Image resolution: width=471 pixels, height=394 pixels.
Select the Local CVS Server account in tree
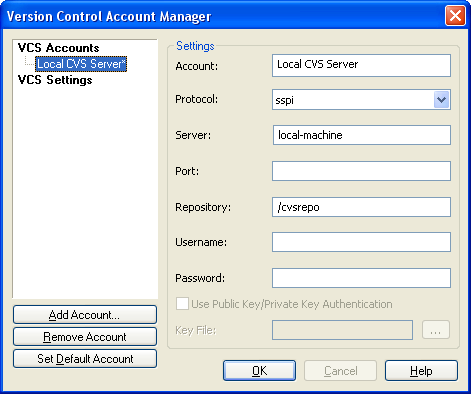(81, 64)
